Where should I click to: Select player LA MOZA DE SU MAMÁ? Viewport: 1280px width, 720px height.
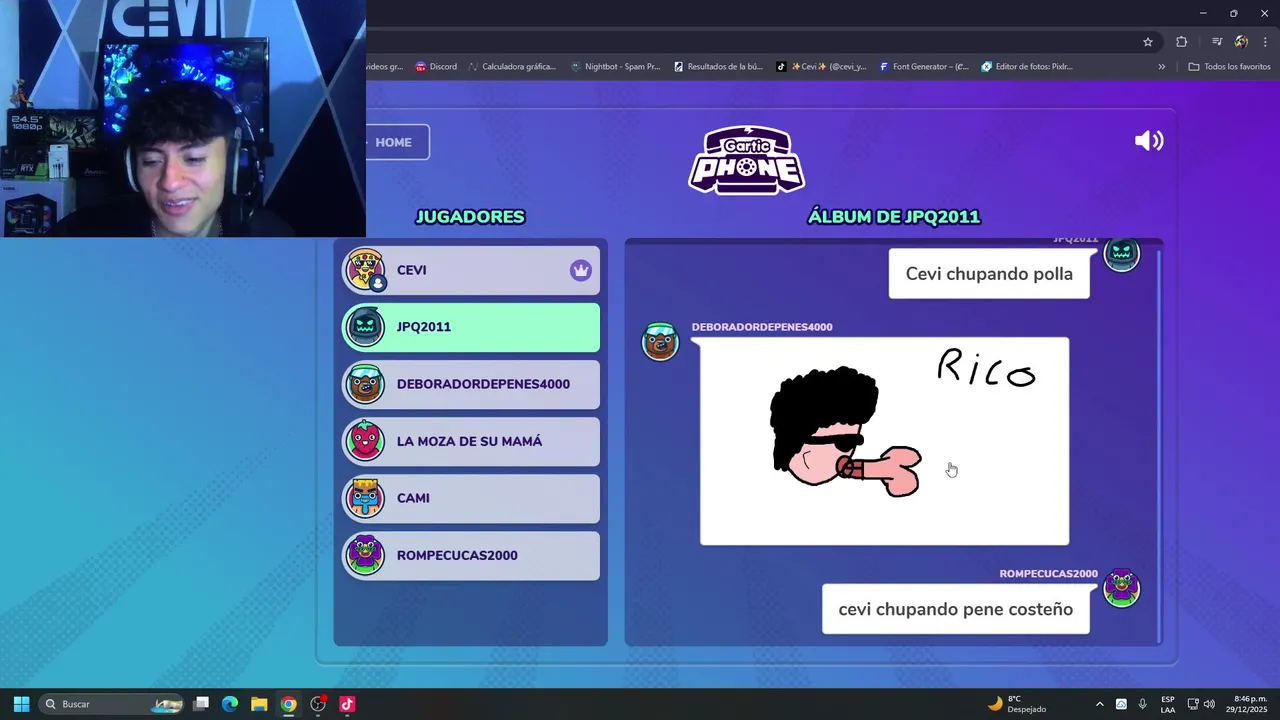[471, 441]
